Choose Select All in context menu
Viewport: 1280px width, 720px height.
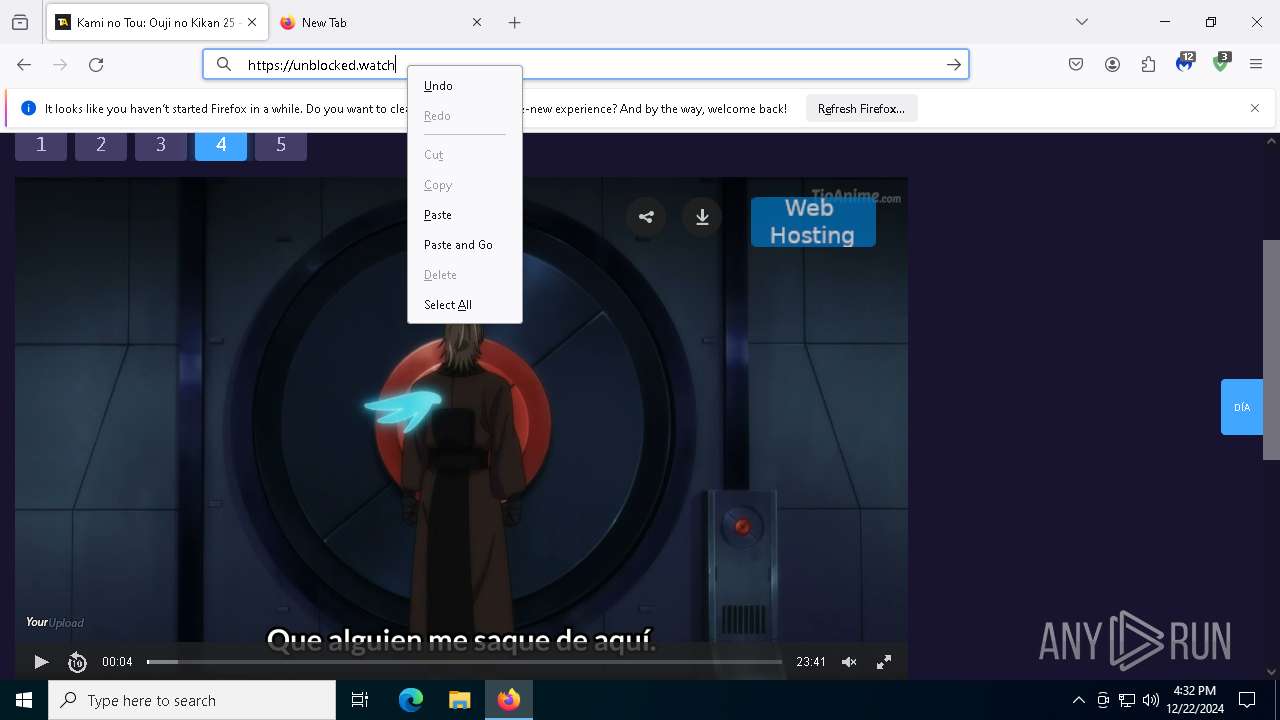(x=465, y=305)
